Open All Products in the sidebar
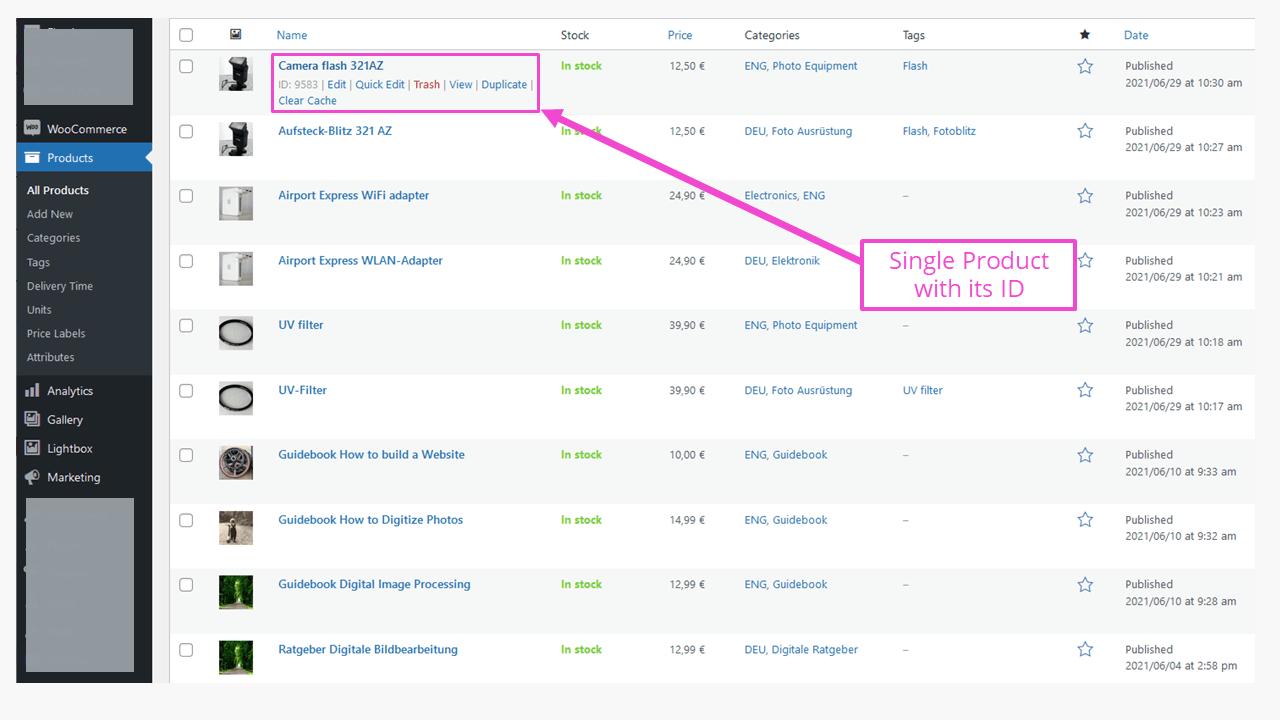The height and width of the screenshot is (720, 1280). point(57,190)
